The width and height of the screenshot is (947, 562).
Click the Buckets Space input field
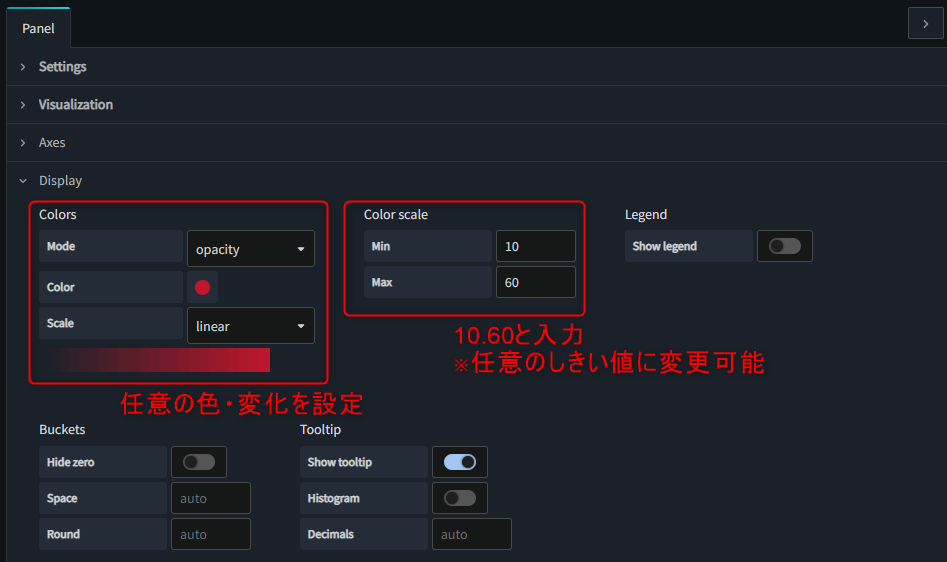(x=211, y=498)
